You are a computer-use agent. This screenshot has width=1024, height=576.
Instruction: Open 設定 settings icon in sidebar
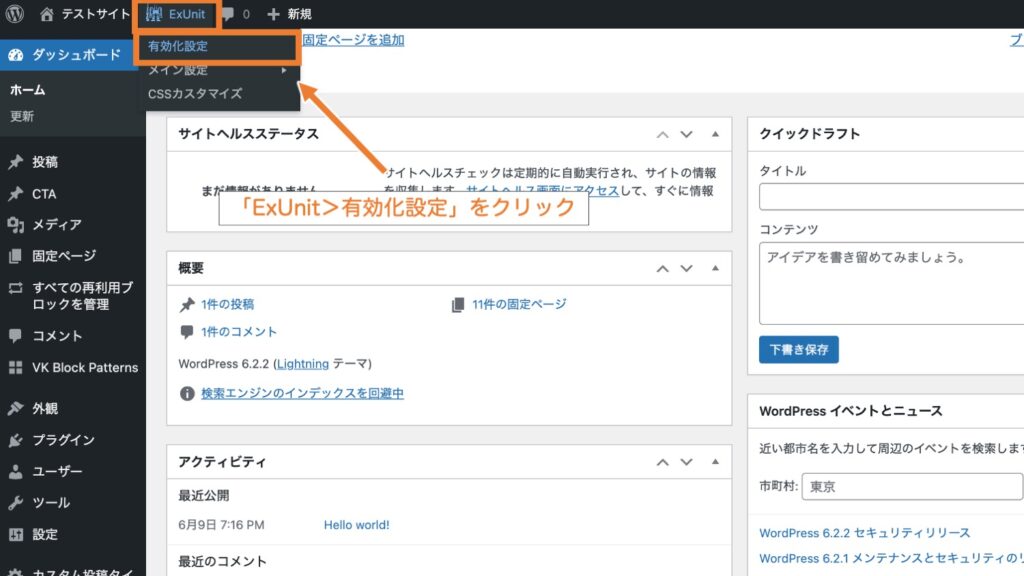click(23, 533)
